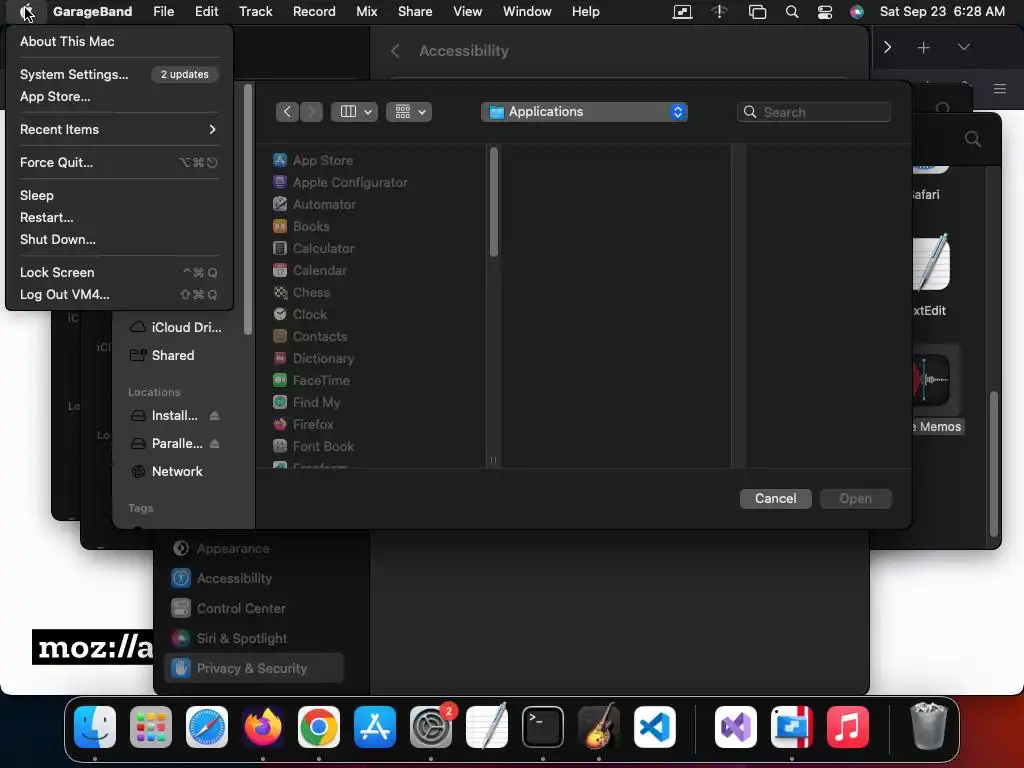Open System Settings... from Apple menu
1024x768 pixels.
pos(119,74)
